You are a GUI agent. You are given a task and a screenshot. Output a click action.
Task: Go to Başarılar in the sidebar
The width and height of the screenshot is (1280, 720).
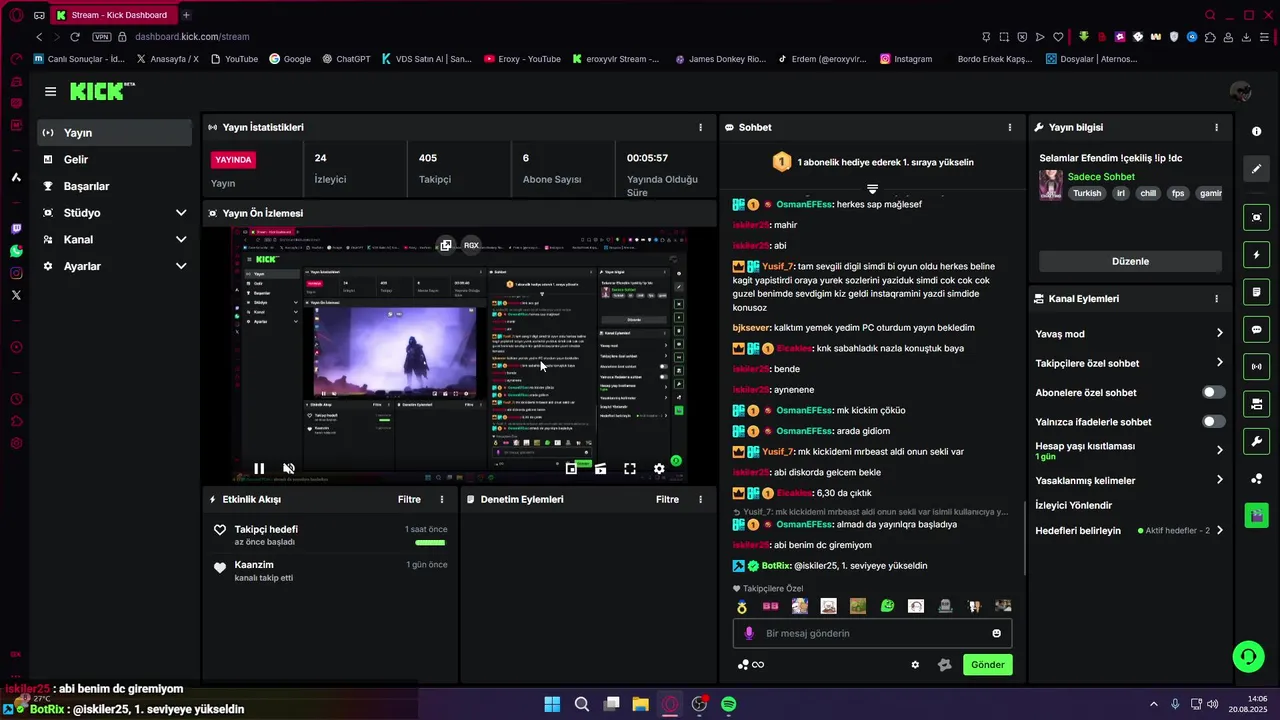(x=114, y=186)
